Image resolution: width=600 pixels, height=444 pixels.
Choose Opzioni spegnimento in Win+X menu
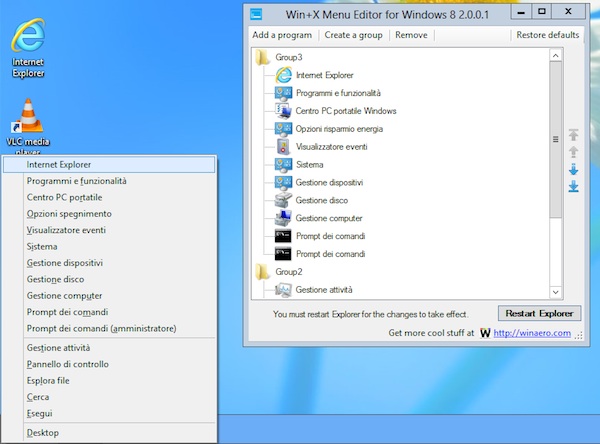click(x=109, y=214)
